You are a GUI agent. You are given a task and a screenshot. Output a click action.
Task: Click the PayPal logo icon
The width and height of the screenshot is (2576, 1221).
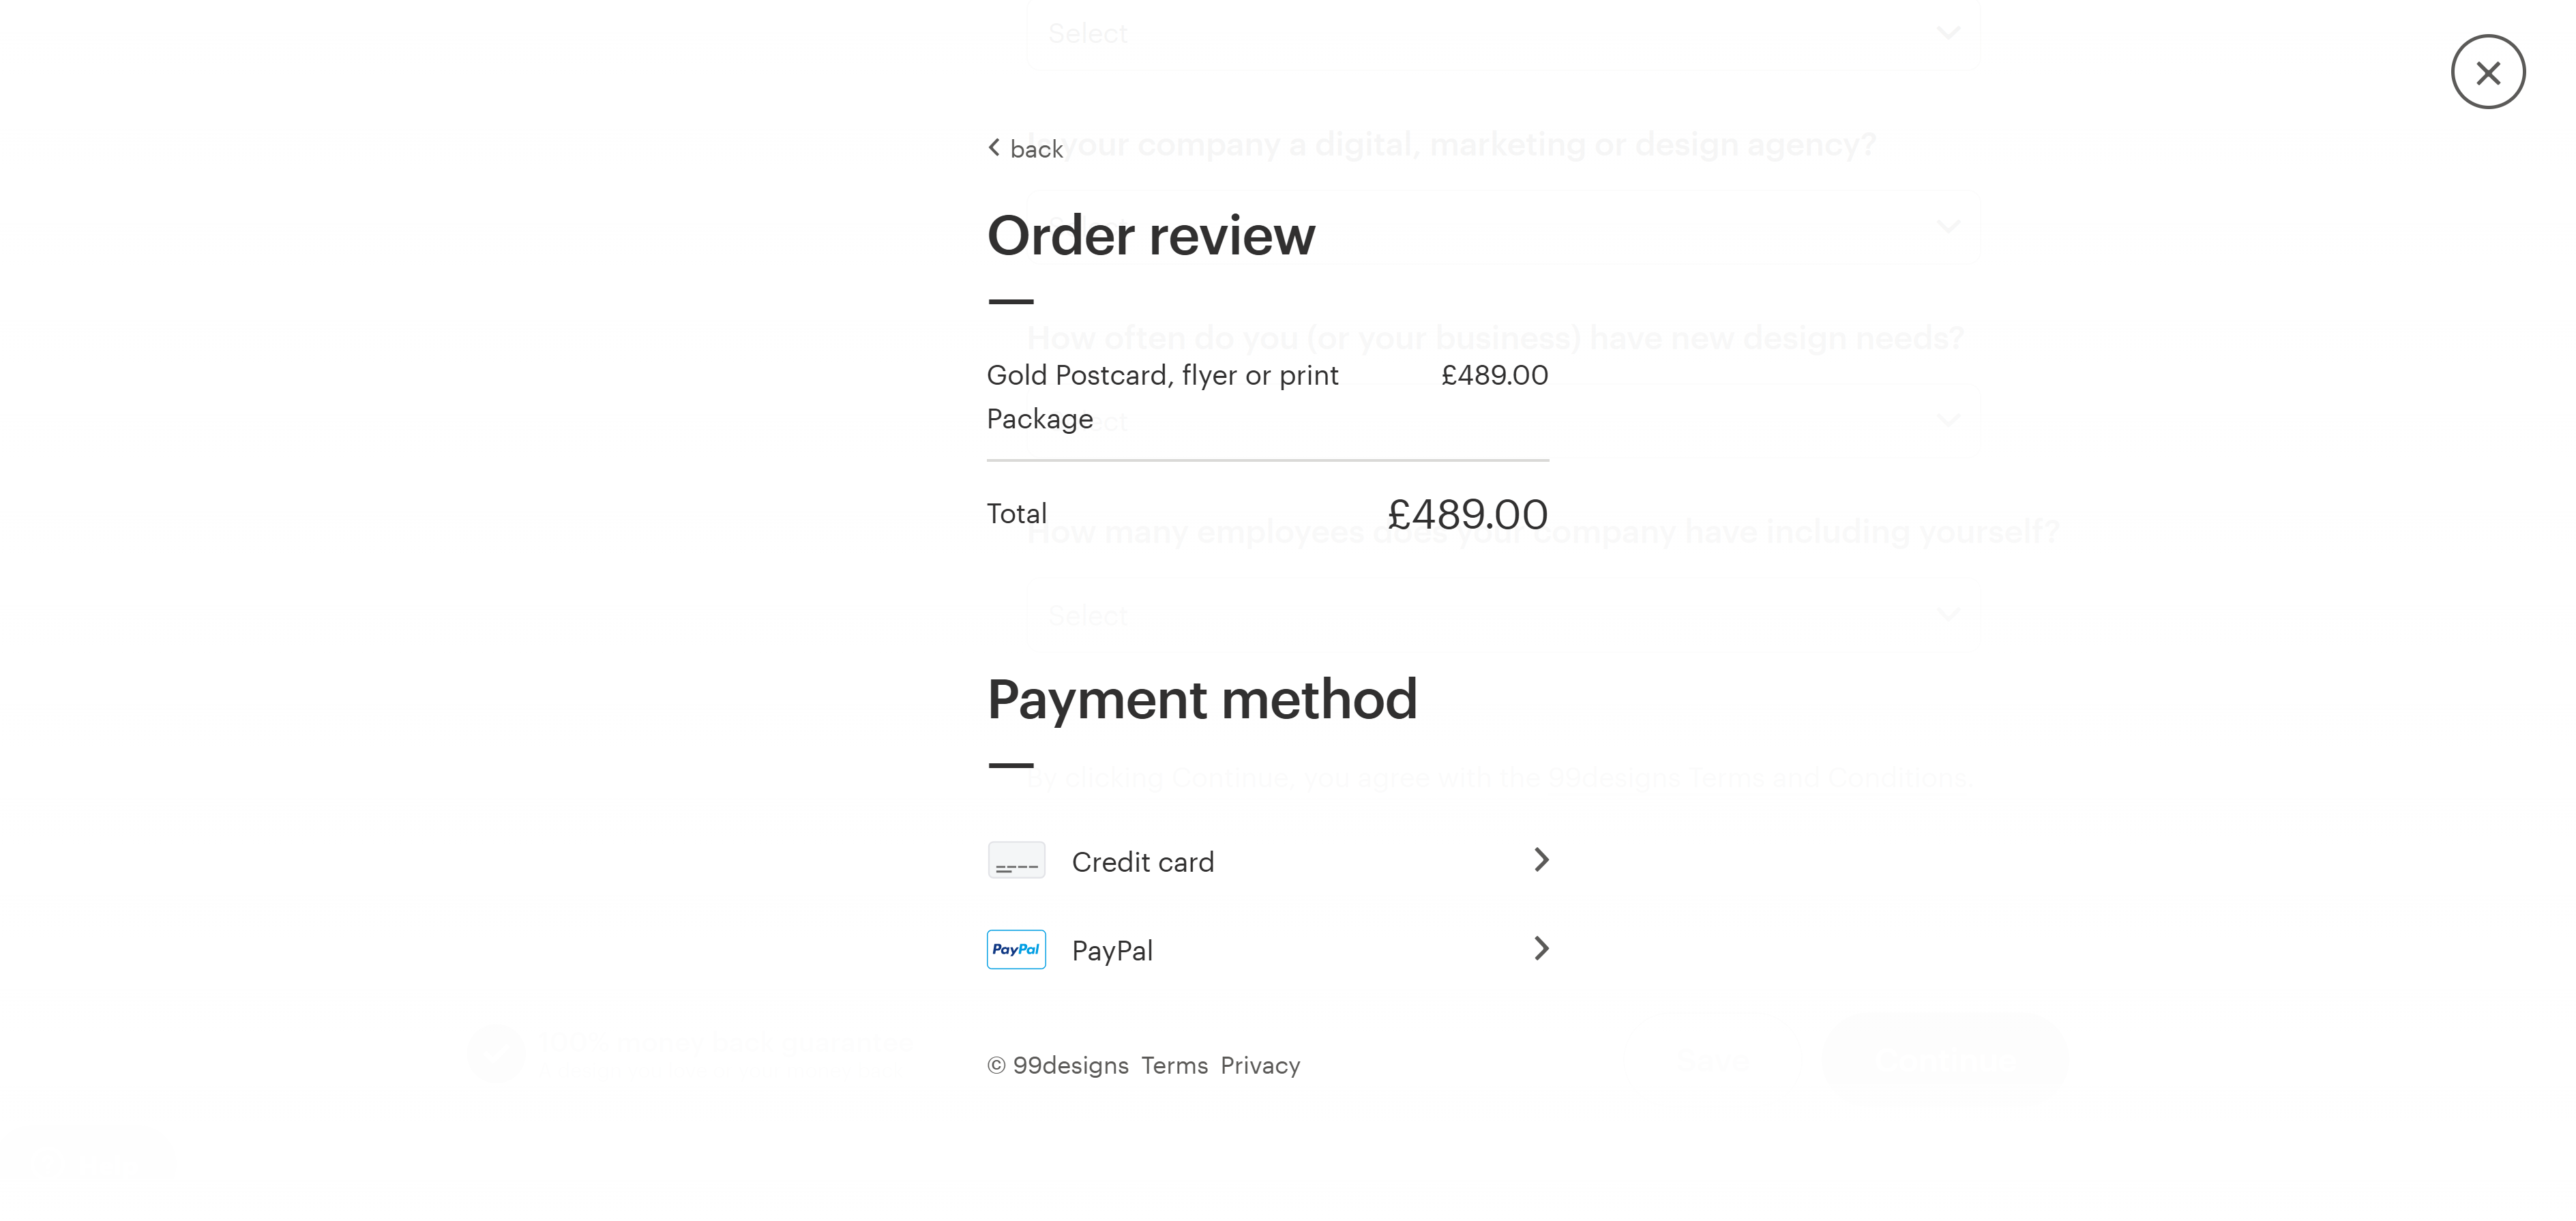(x=1016, y=949)
